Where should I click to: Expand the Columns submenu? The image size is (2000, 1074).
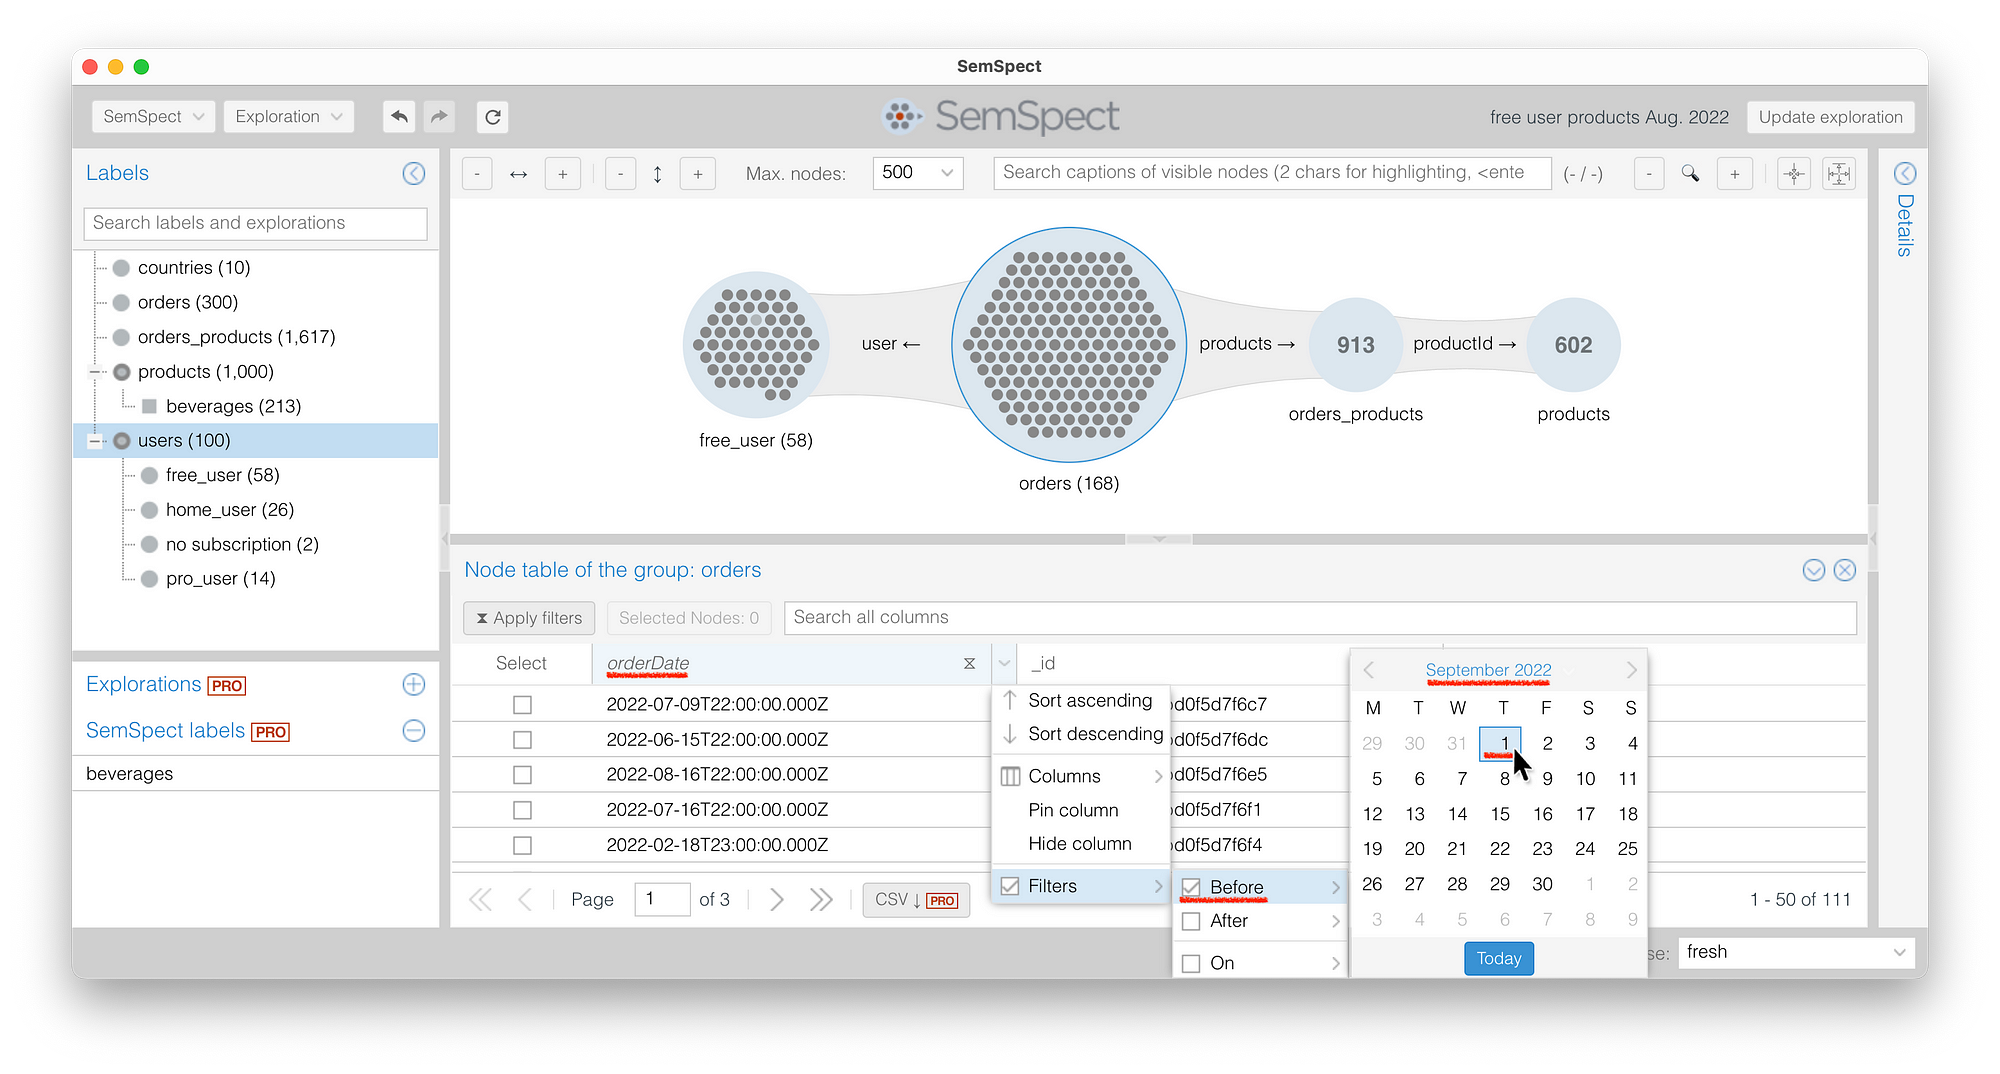coord(1081,776)
